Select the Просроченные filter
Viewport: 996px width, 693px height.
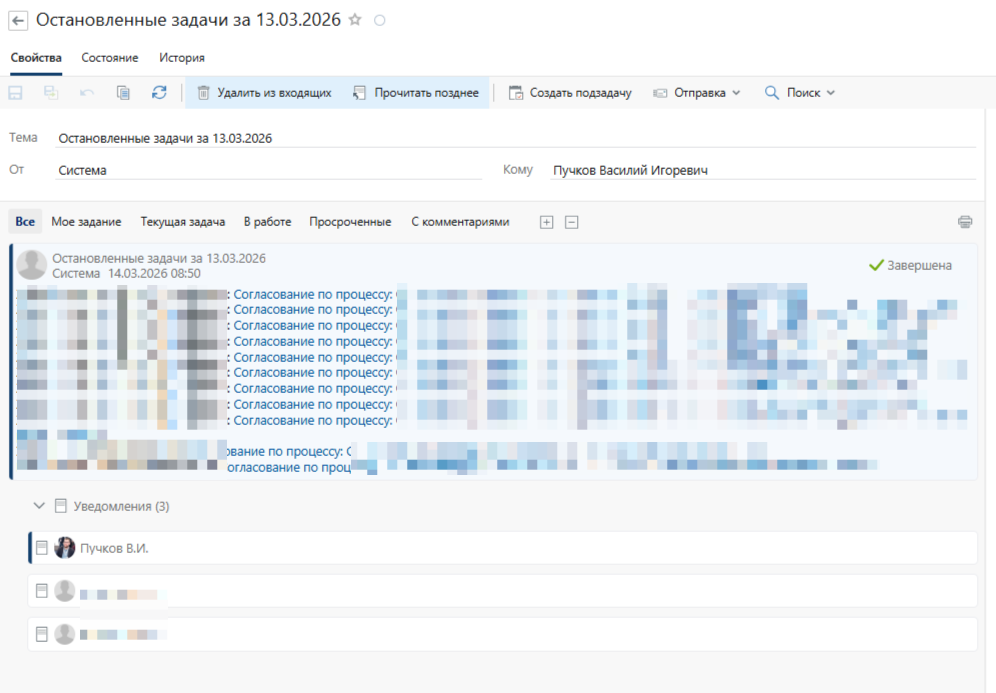pos(350,222)
